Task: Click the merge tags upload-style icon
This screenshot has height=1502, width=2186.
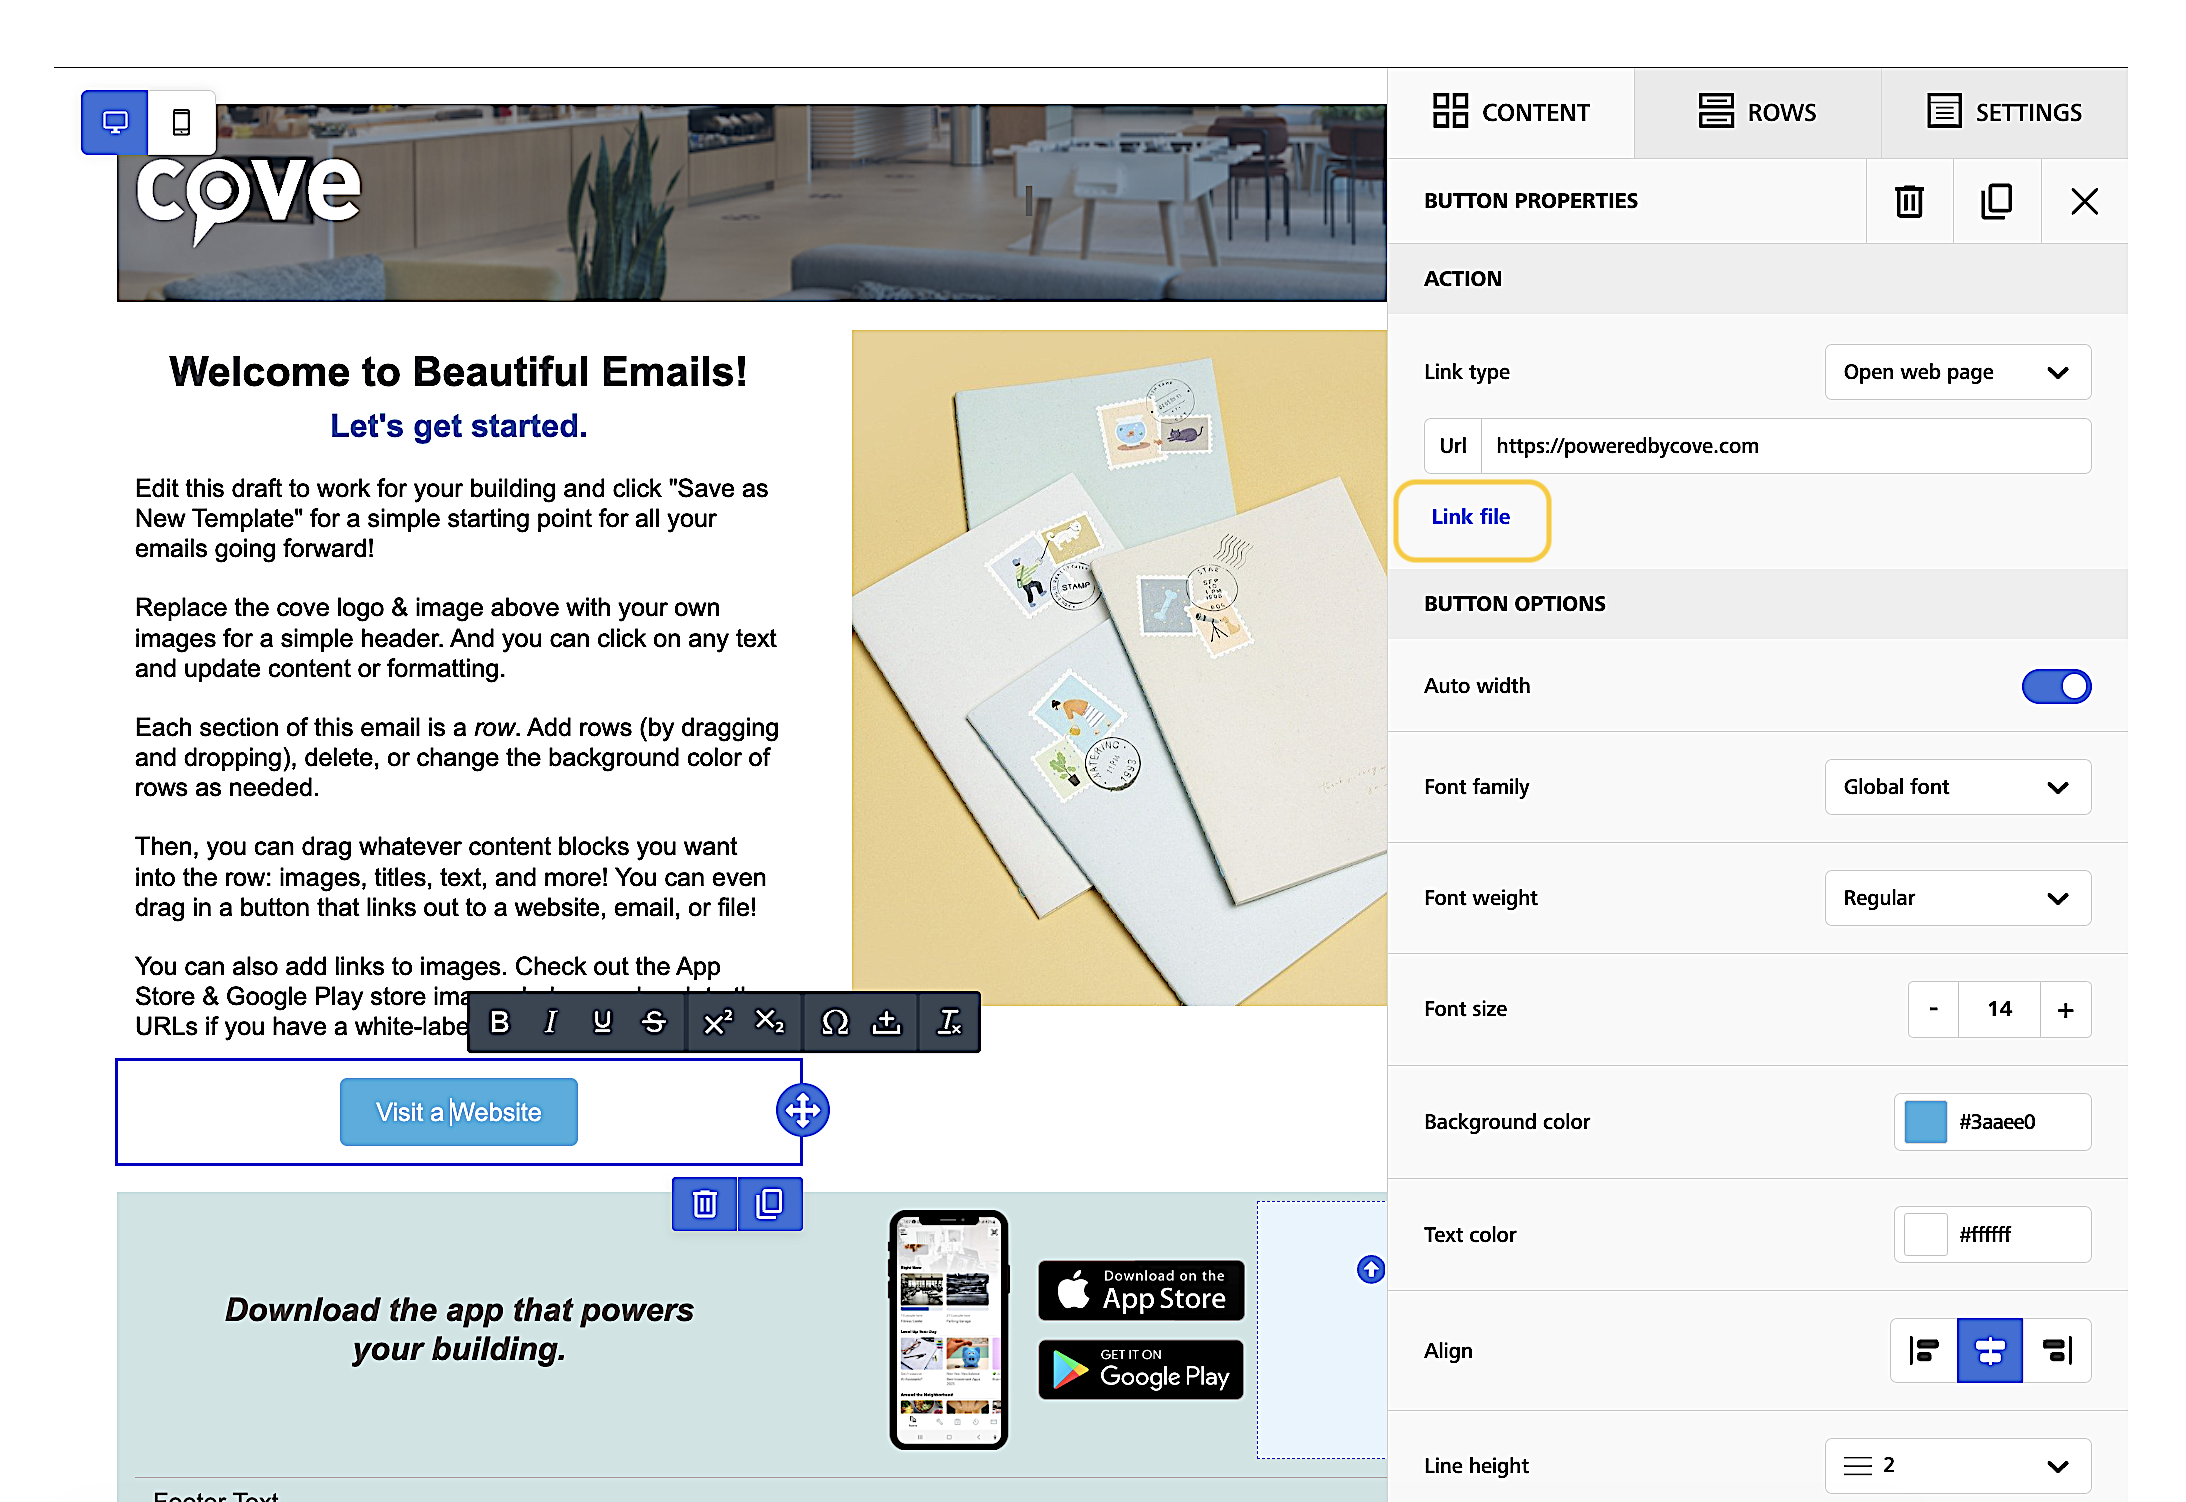Action: point(886,1022)
